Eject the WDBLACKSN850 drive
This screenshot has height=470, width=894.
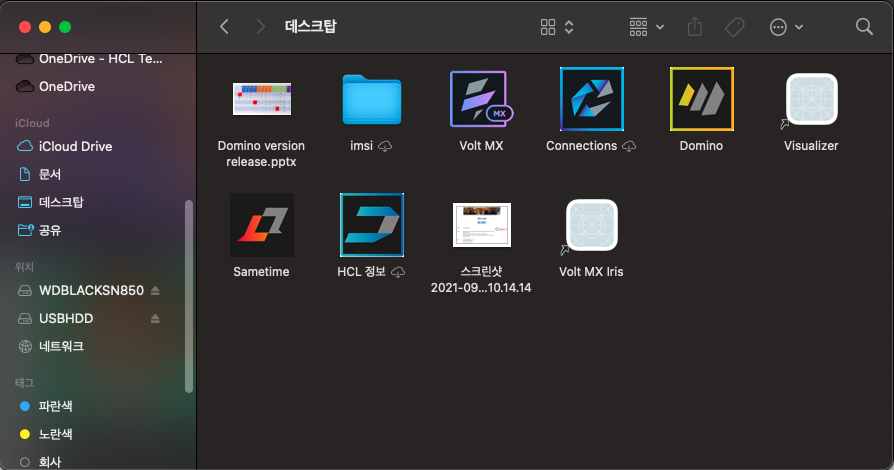[155, 290]
